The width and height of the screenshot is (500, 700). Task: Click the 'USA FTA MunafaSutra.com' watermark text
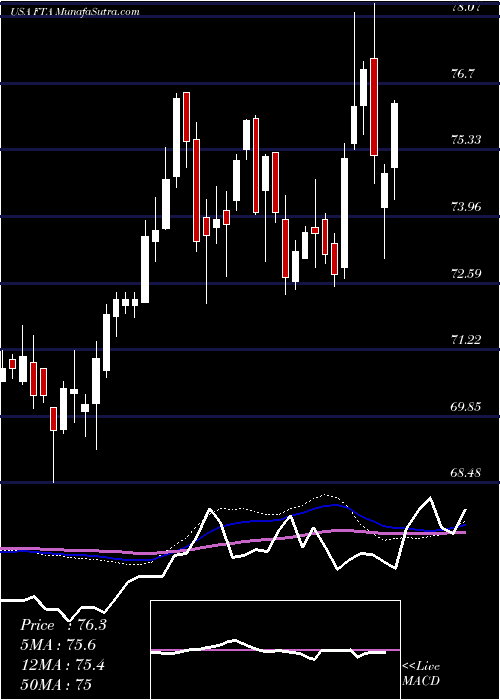[76, 12]
